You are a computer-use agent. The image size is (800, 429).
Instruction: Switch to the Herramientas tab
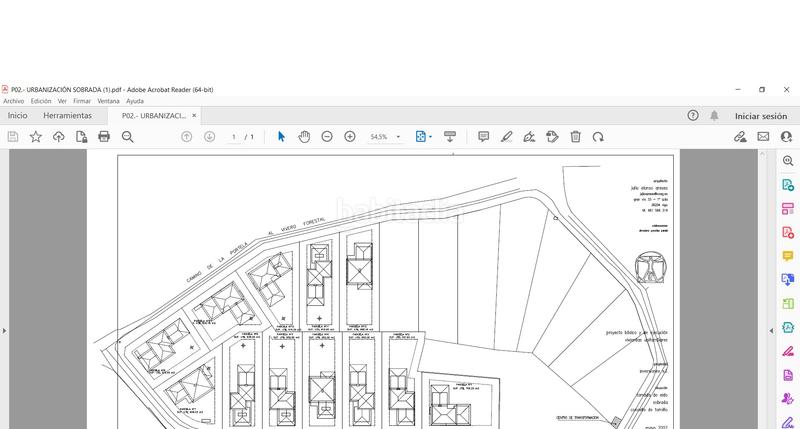click(67, 115)
